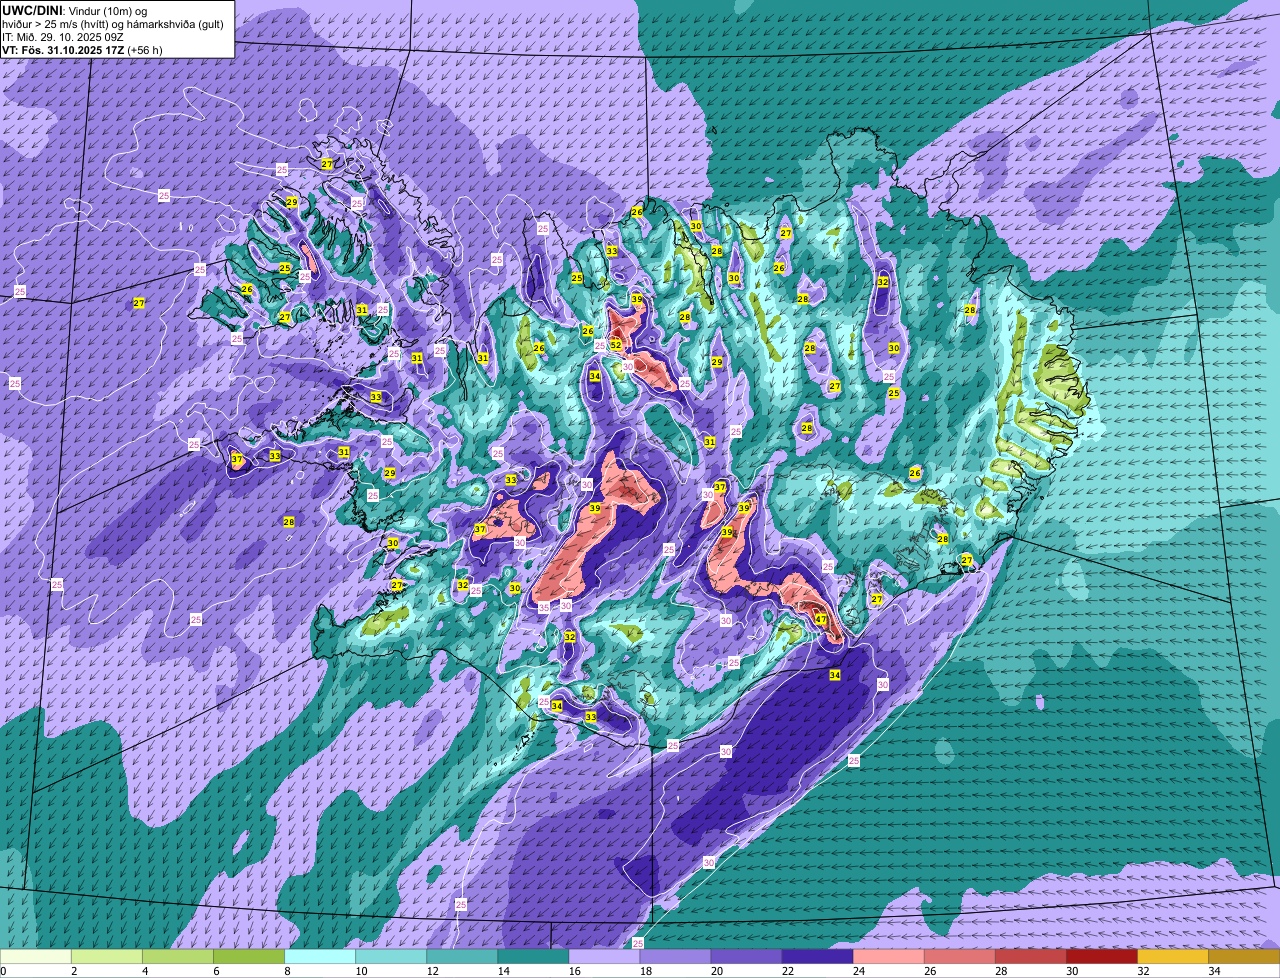
Task: Click the '(+56 h)' forecast offset text
Action: coord(145,49)
